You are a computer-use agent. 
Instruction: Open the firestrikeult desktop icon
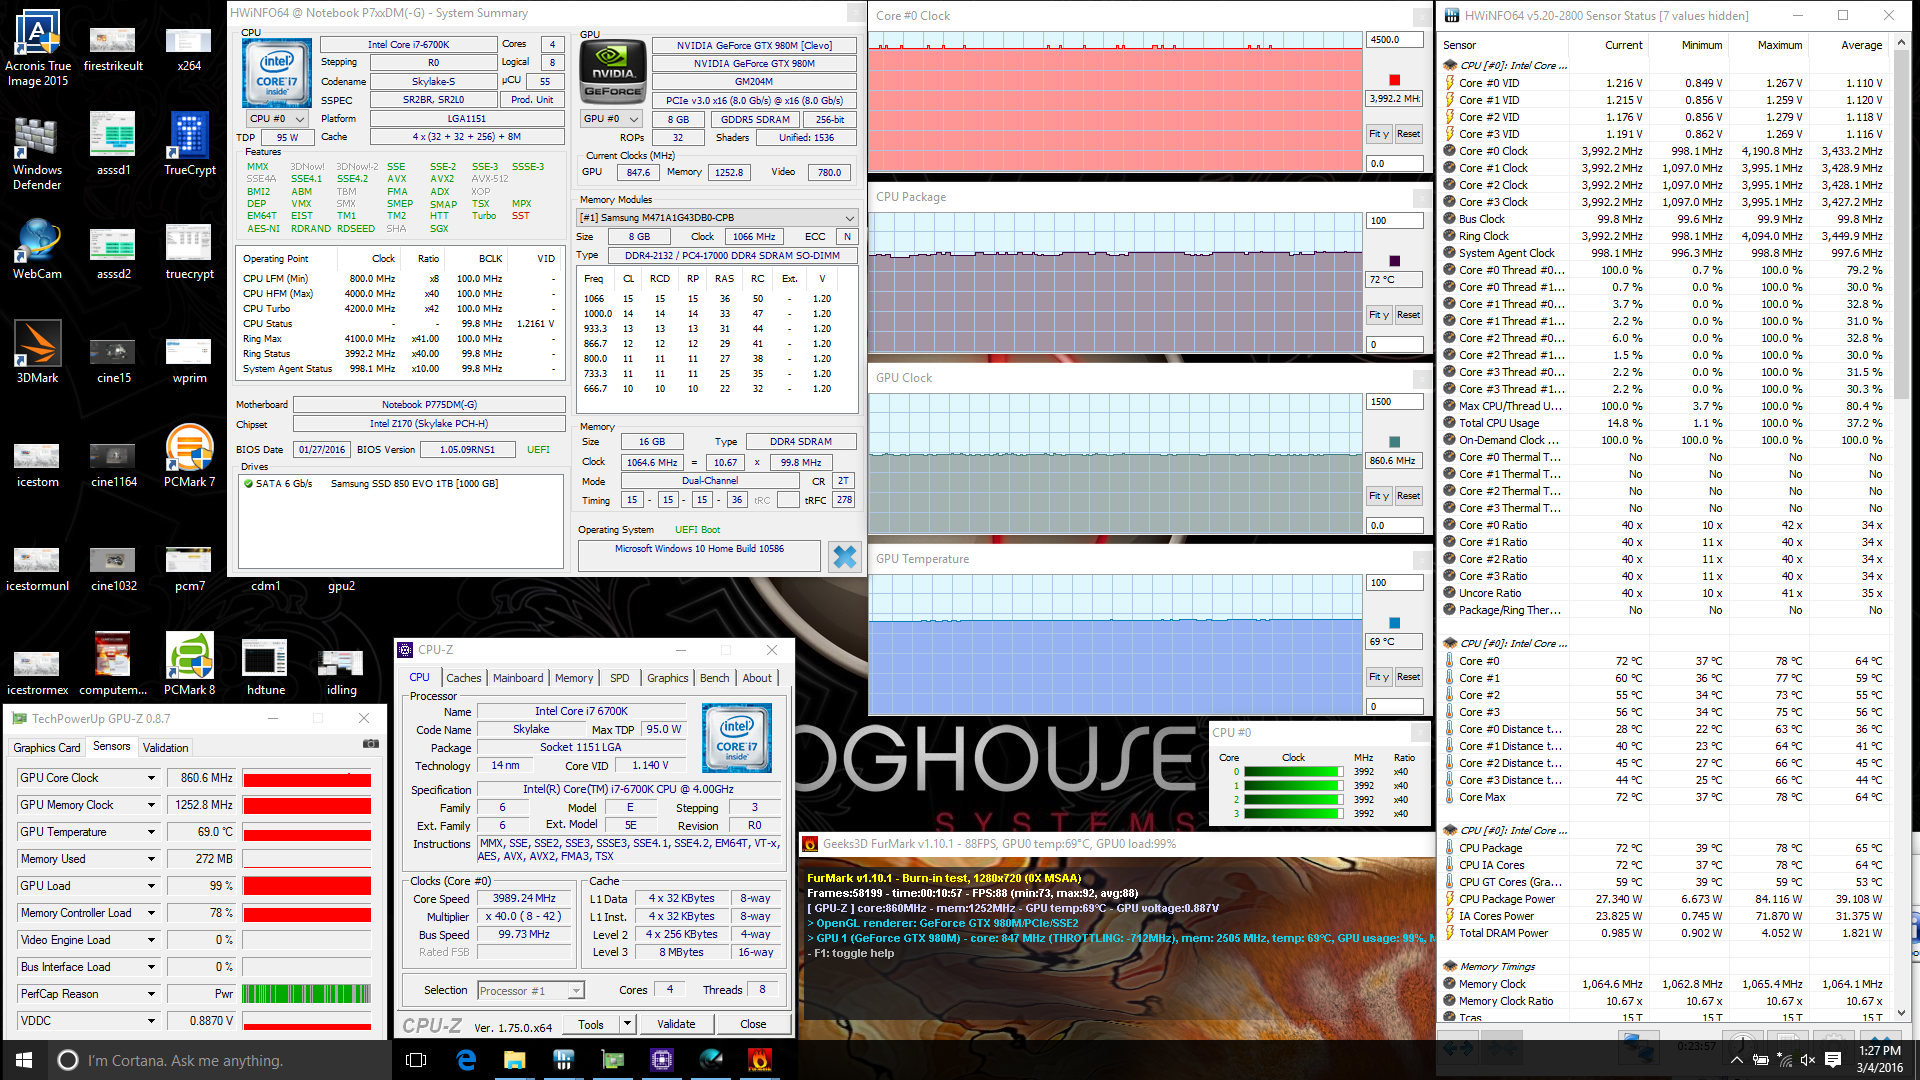[x=113, y=47]
